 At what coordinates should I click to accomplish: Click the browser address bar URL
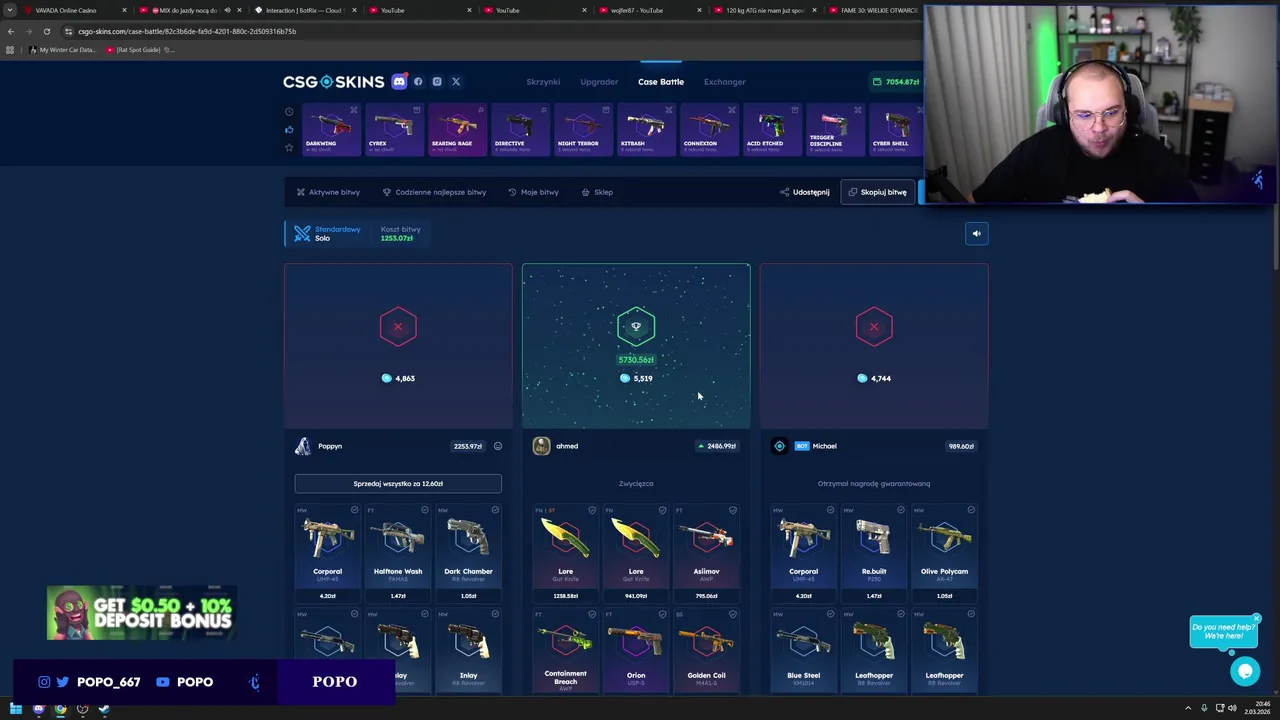187,31
